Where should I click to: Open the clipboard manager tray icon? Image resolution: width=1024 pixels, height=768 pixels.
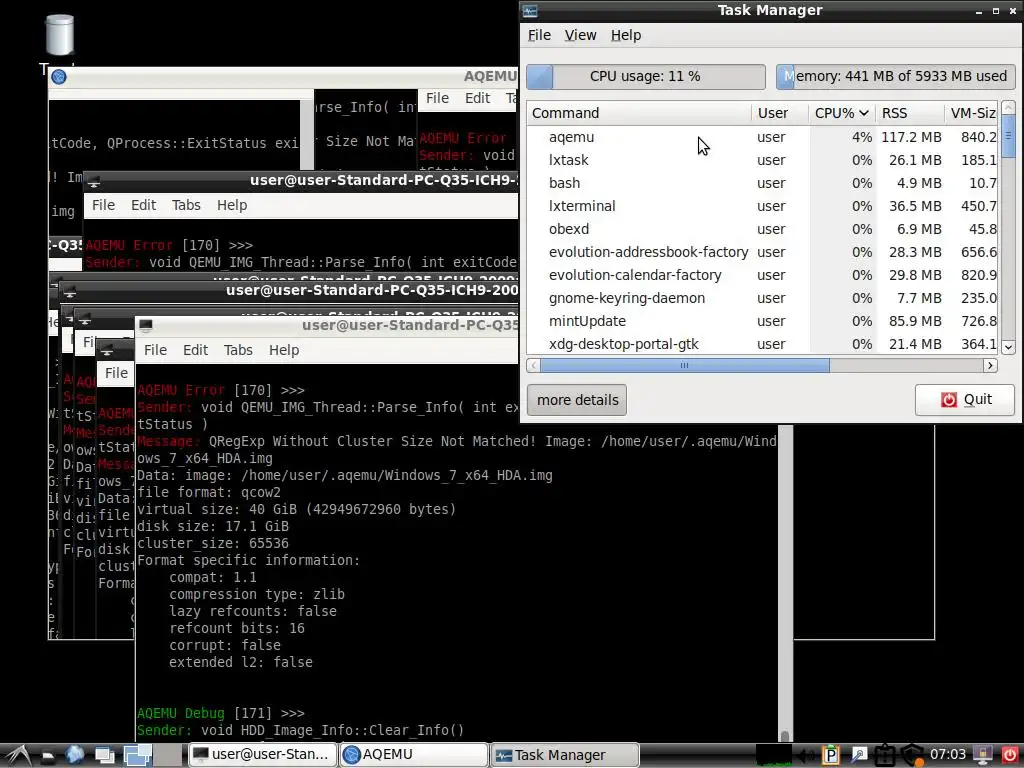click(x=885, y=755)
